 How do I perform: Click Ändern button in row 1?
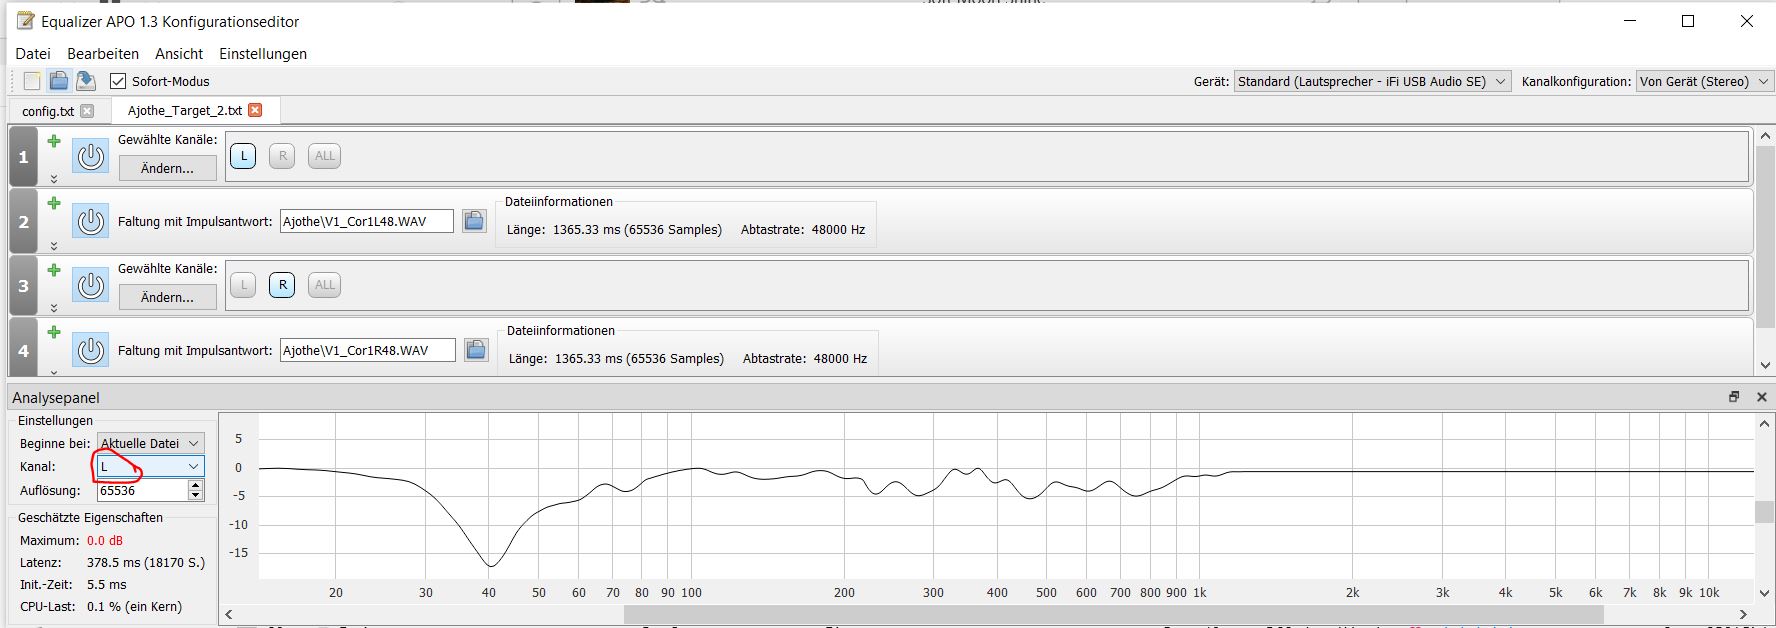(167, 168)
